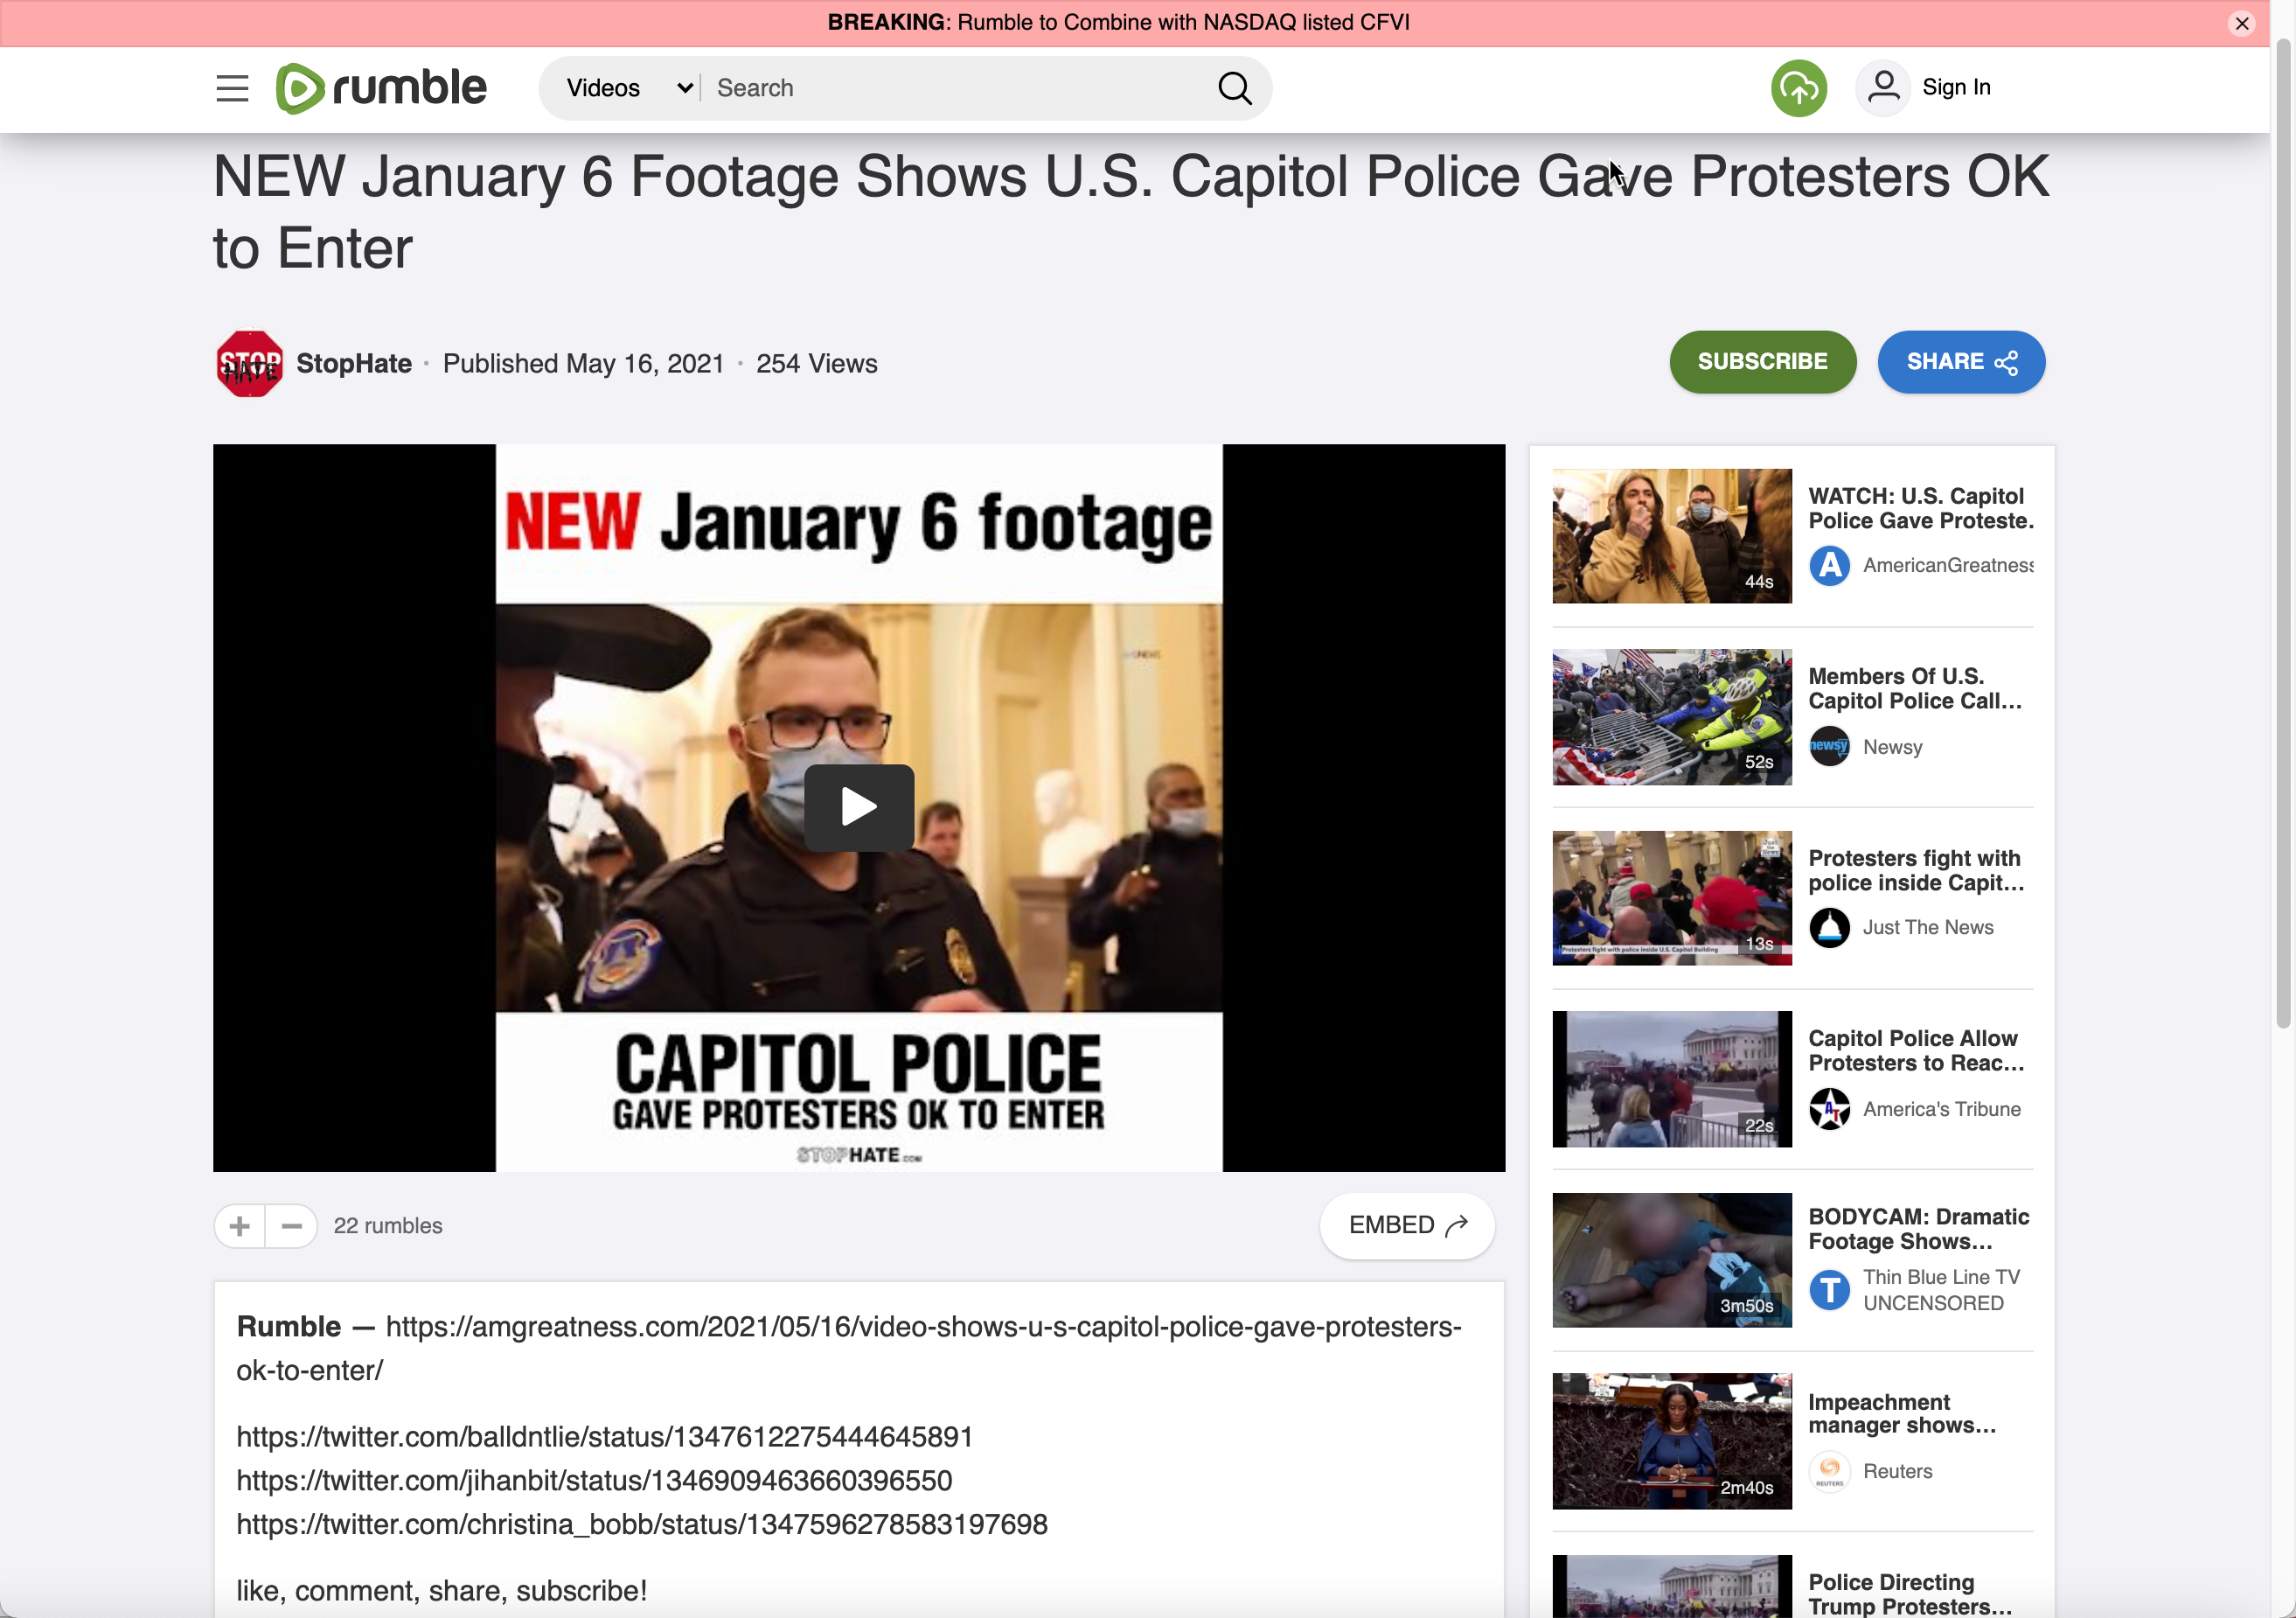Upvote video with plus rumble button

(240, 1226)
